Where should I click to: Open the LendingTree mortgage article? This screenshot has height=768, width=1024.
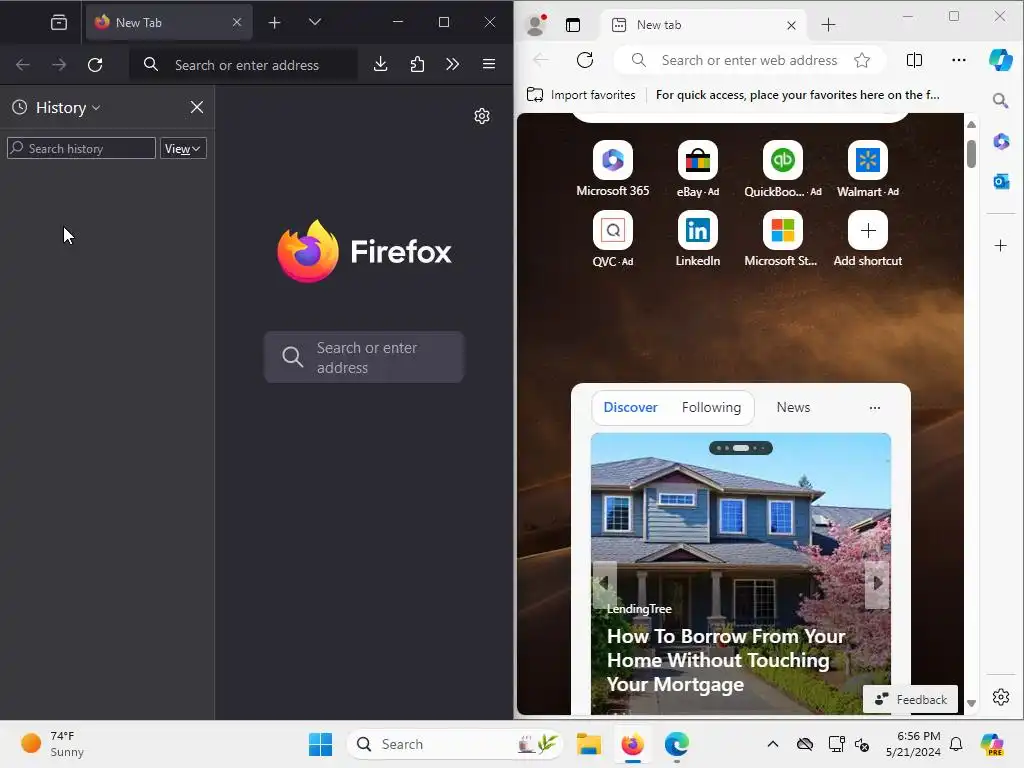(726, 660)
